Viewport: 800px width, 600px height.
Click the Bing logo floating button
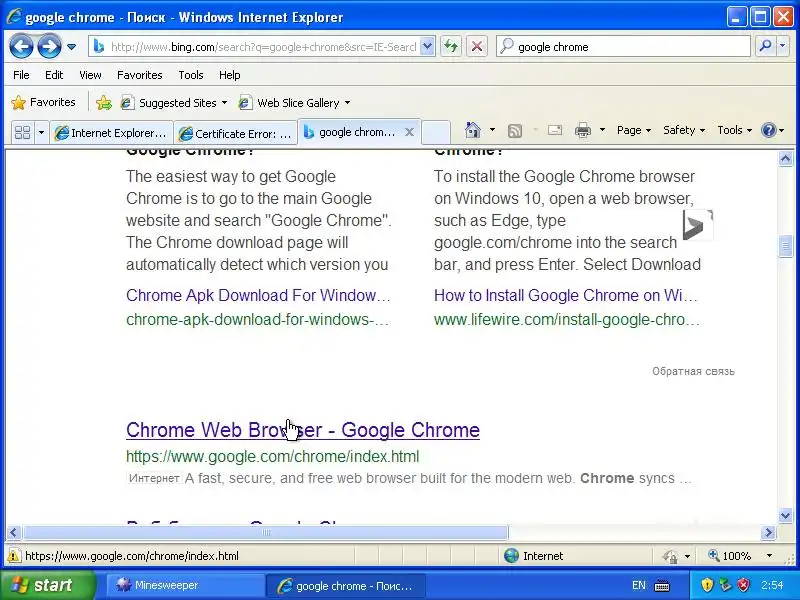coord(697,225)
